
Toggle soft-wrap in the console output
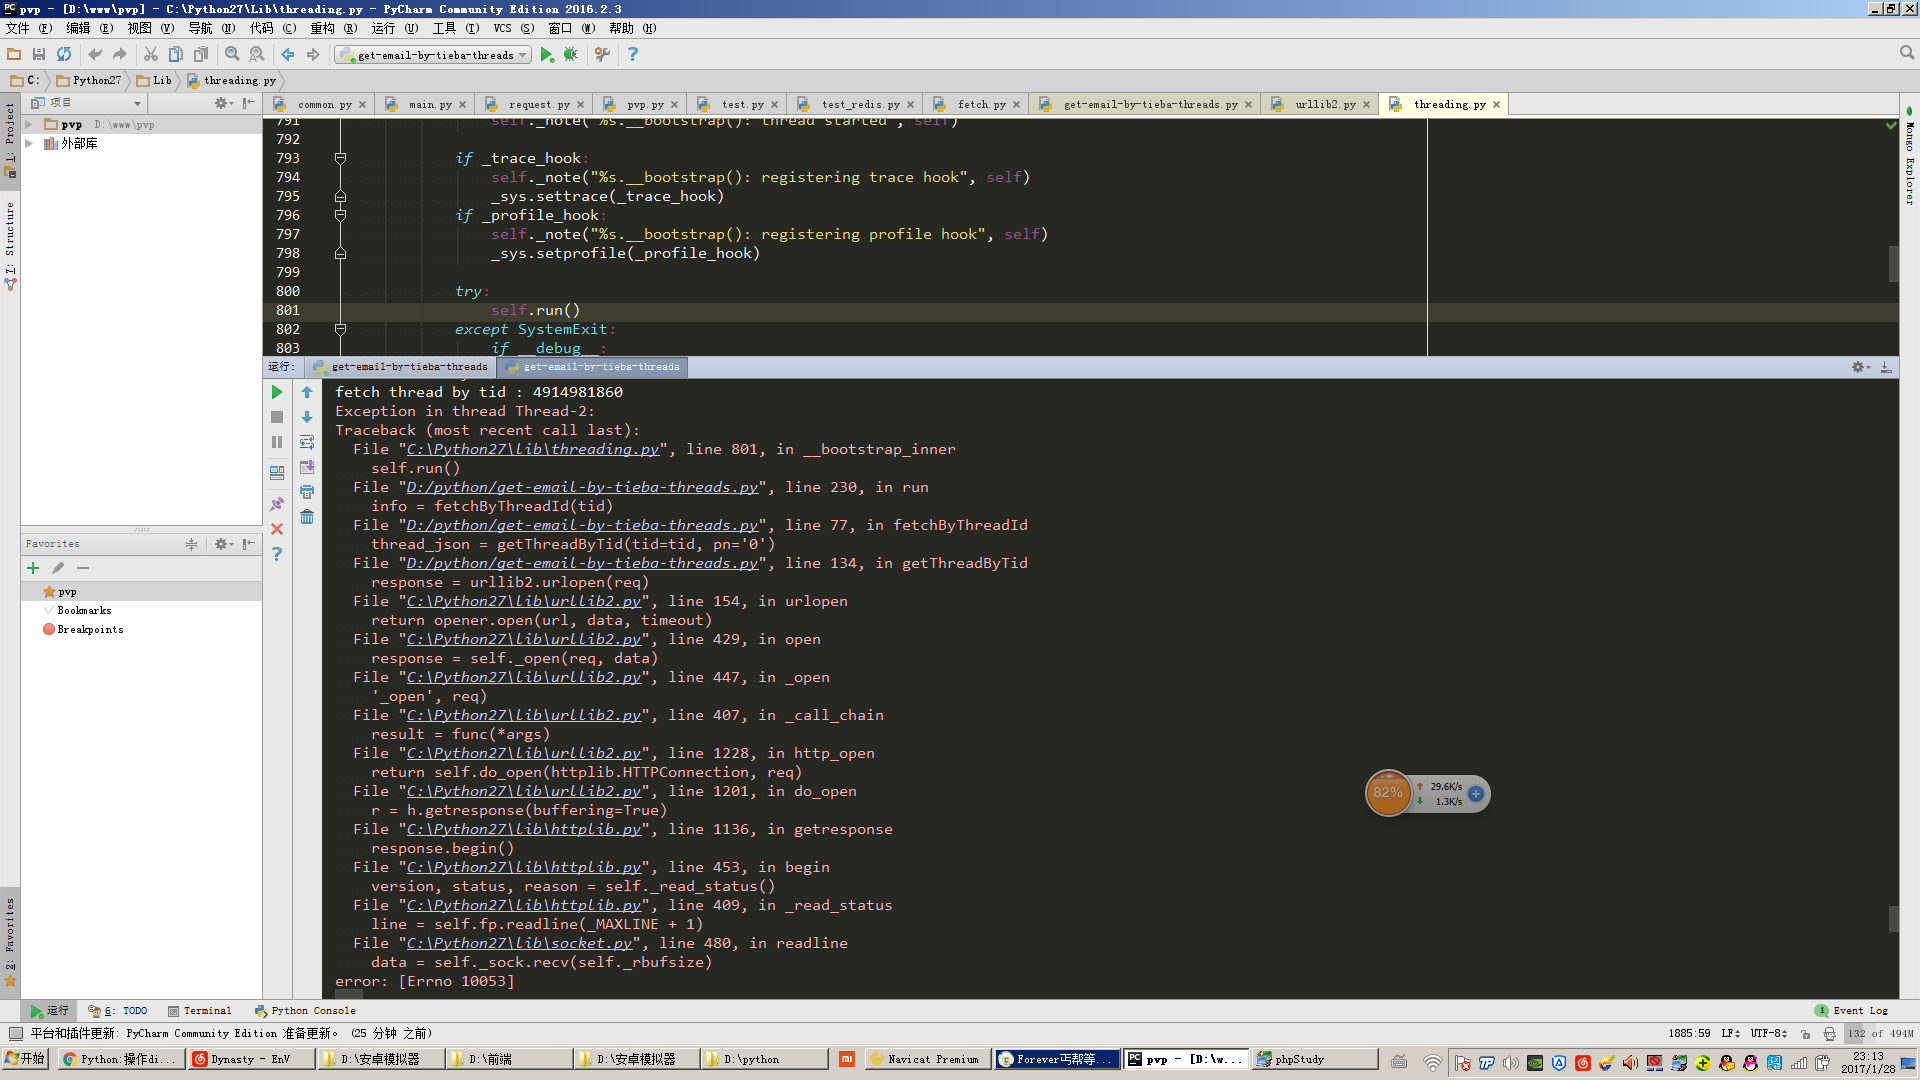pyautogui.click(x=307, y=442)
